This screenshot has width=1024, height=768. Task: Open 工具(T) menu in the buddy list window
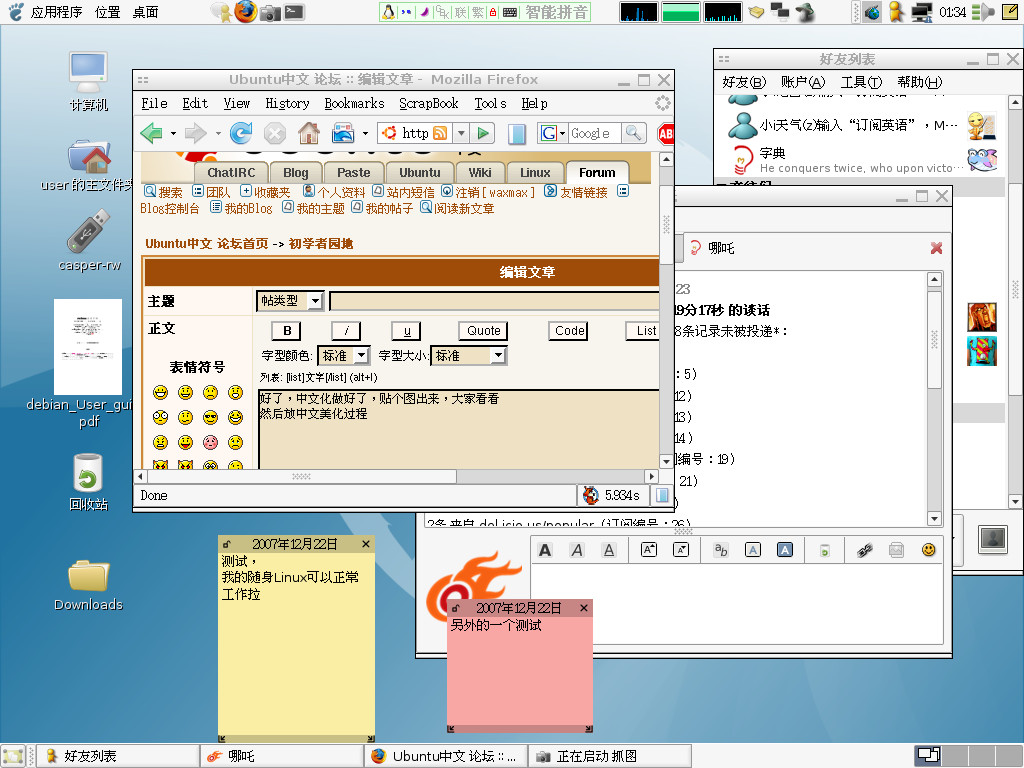(x=861, y=82)
